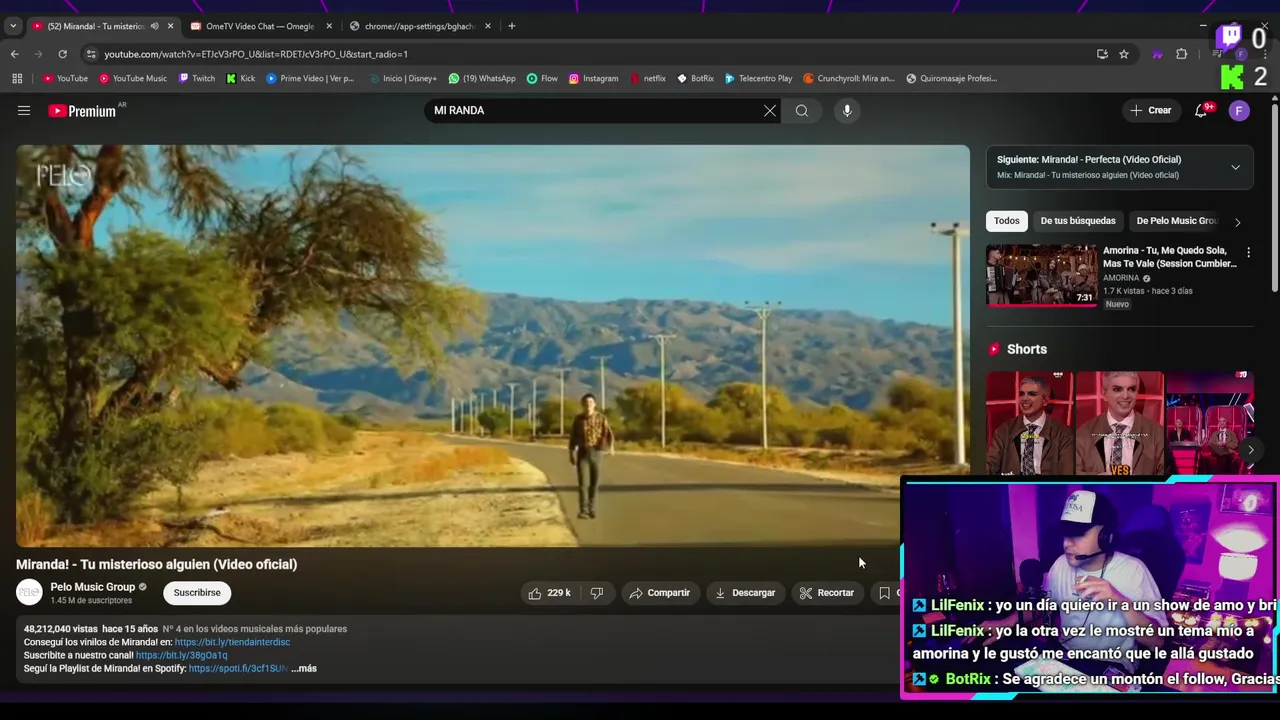Open the bit.ly/tiendainterdisc link
Image resolution: width=1280 pixels, height=720 pixels.
[x=232, y=642]
